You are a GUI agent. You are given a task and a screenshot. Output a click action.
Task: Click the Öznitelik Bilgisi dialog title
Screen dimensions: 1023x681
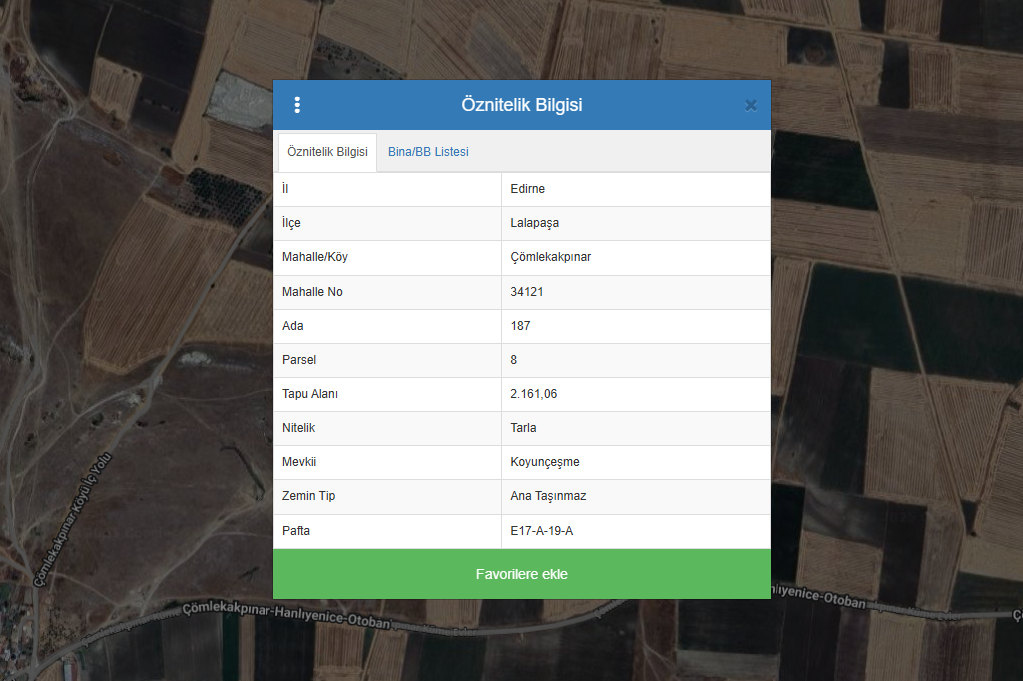click(x=521, y=105)
